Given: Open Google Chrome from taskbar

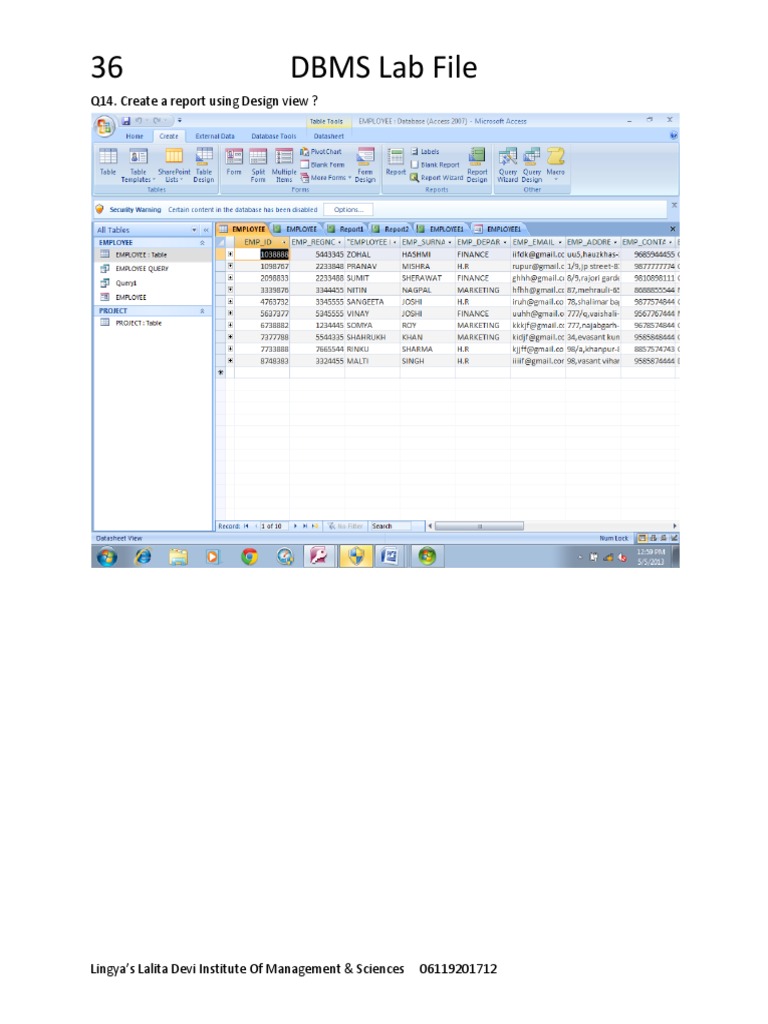Looking at the screenshot, I should pos(249,556).
